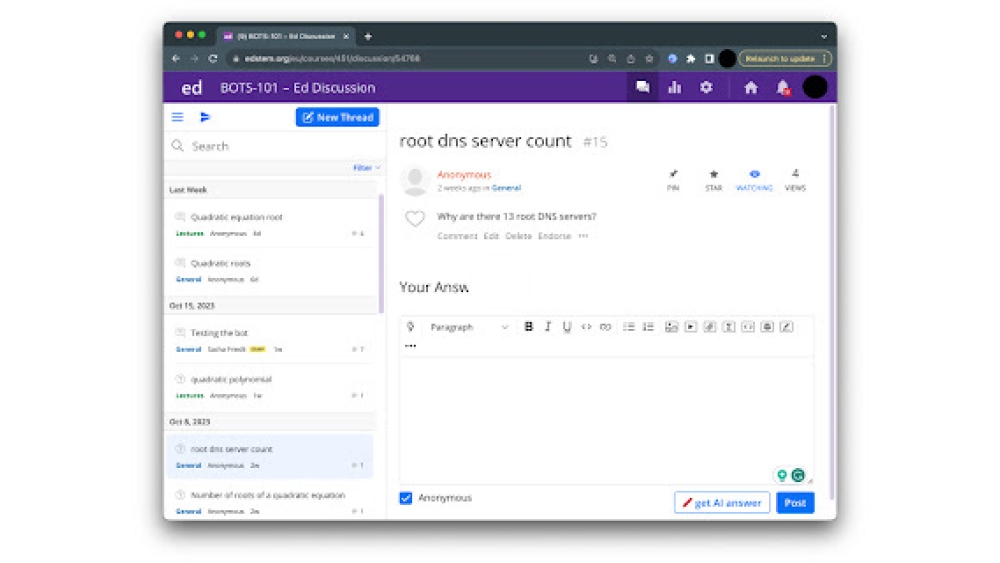Start a numbered list
This screenshot has height=563, width=1000.
click(648, 326)
